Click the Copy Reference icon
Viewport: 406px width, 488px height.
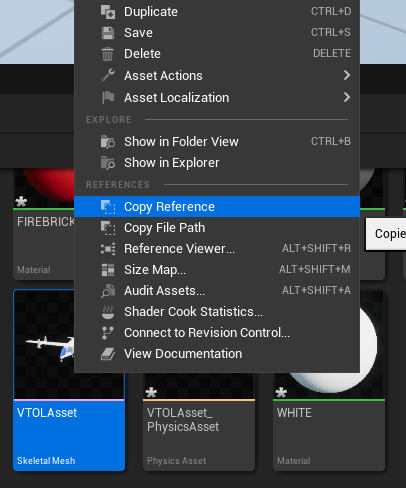click(x=108, y=207)
